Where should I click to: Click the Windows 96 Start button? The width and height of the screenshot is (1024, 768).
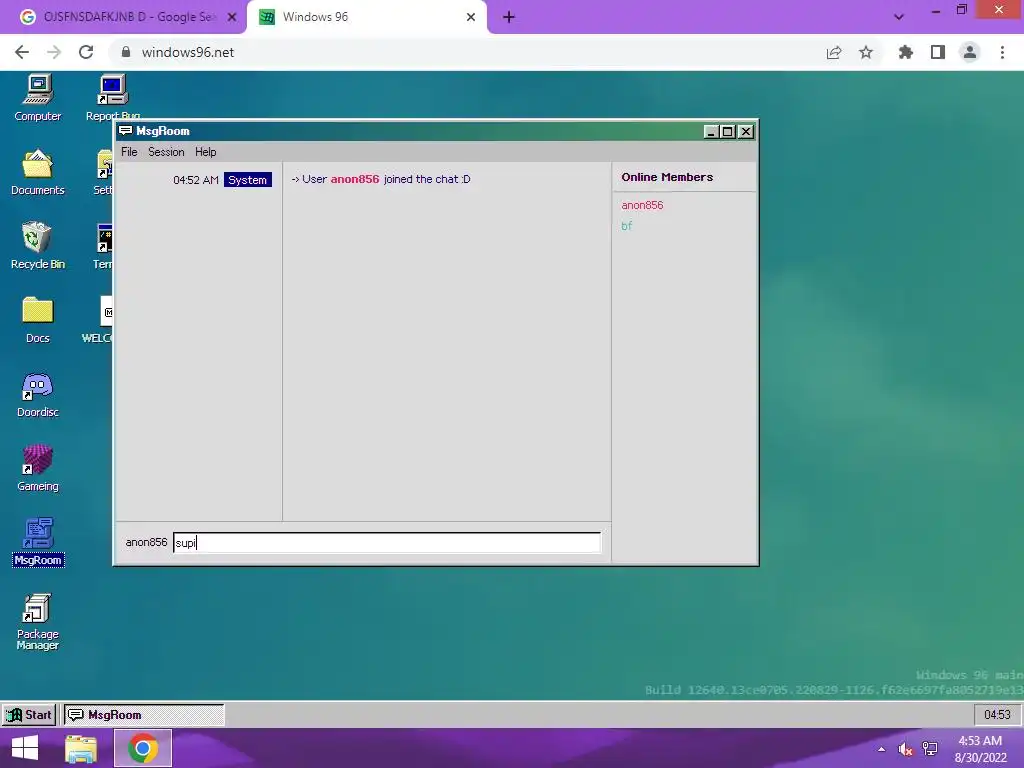(29, 714)
